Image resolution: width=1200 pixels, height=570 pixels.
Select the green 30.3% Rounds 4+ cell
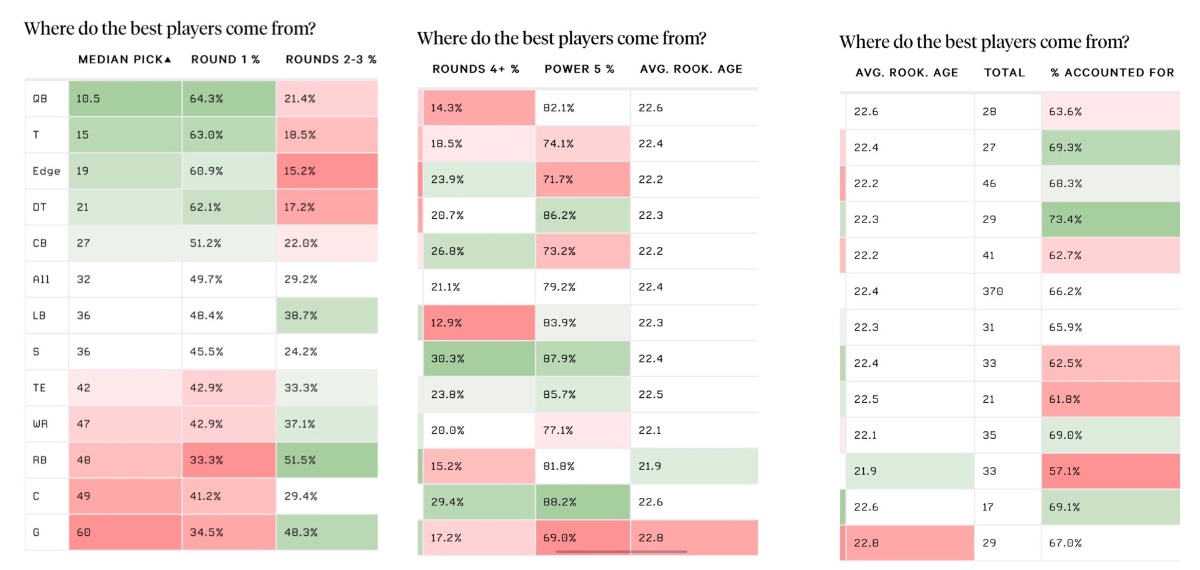[x=478, y=358]
